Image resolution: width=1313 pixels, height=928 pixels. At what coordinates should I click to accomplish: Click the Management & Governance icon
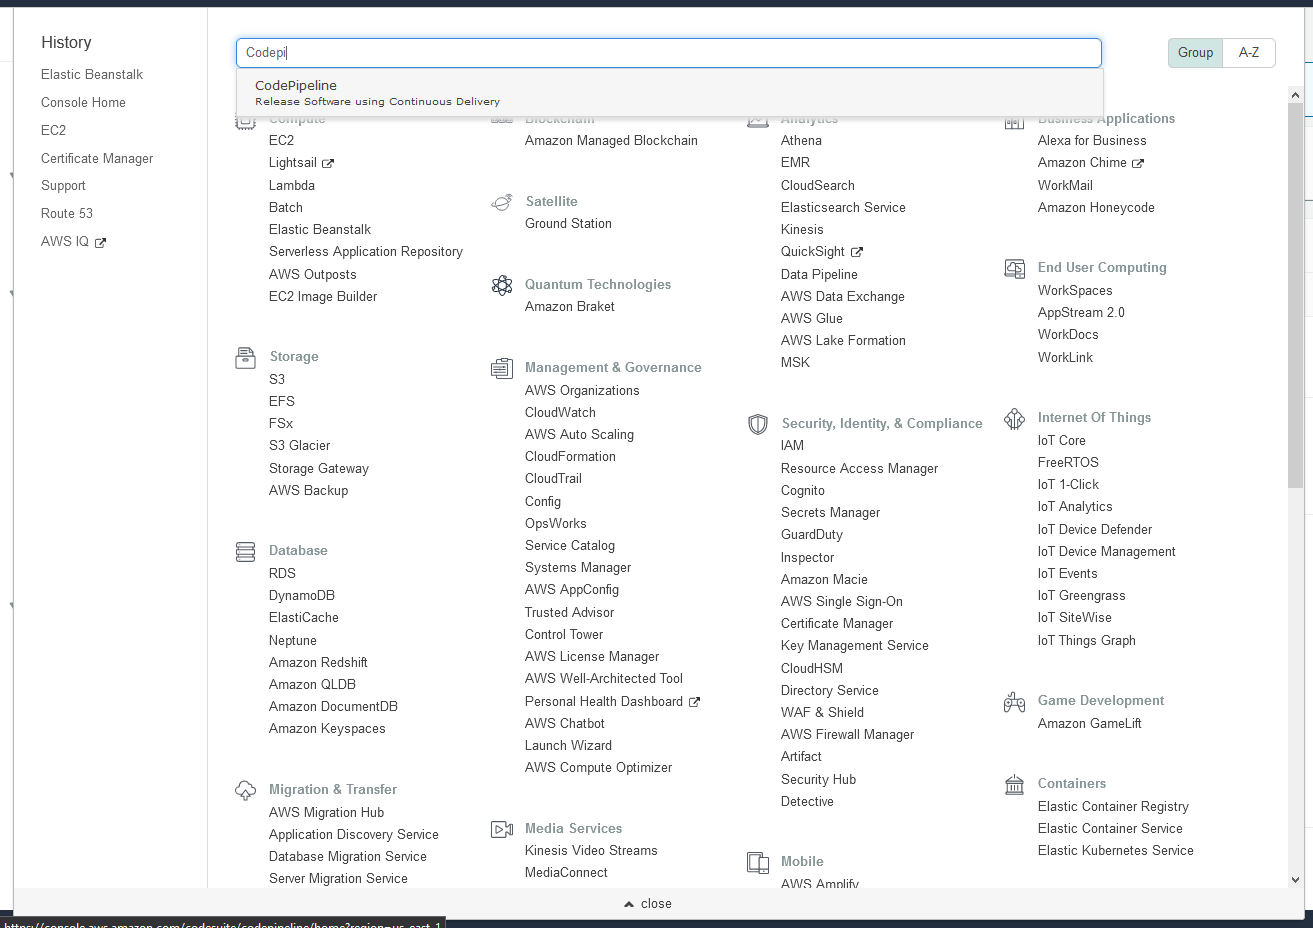[502, 368]
